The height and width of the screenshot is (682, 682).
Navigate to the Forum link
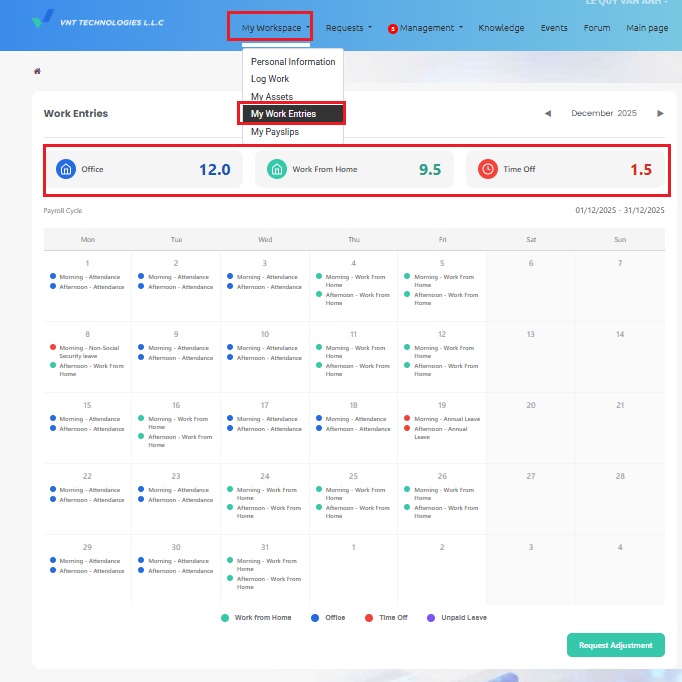click(597, 28)
